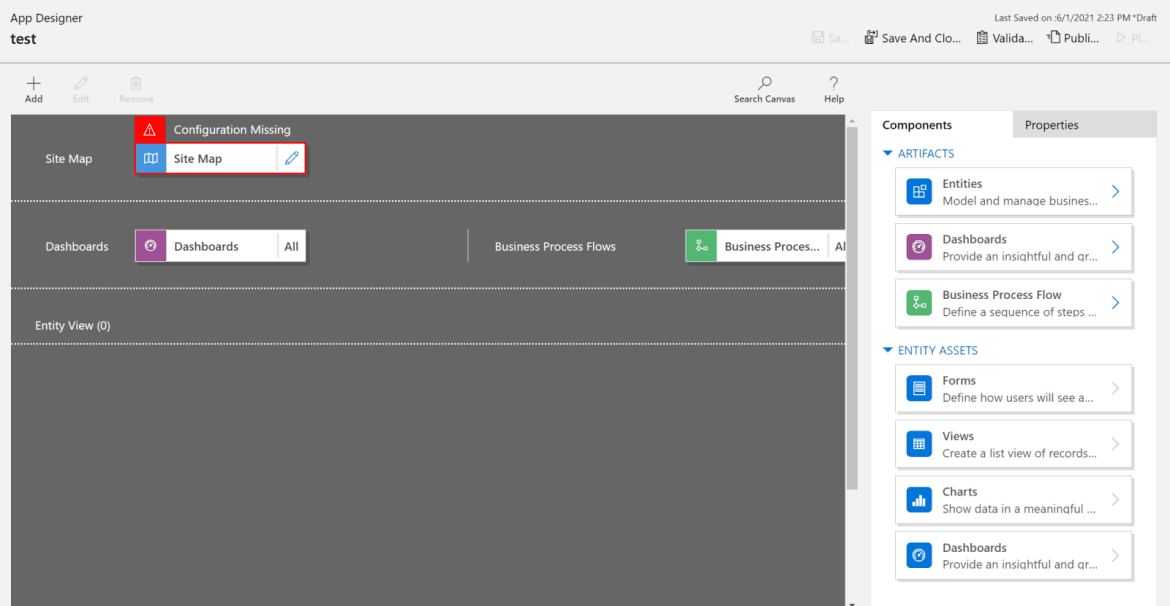Click the red Configuration Missing warning icon
Image resolution: width=1170 pixels, height=606 pixels.
[x=150, y=130]
